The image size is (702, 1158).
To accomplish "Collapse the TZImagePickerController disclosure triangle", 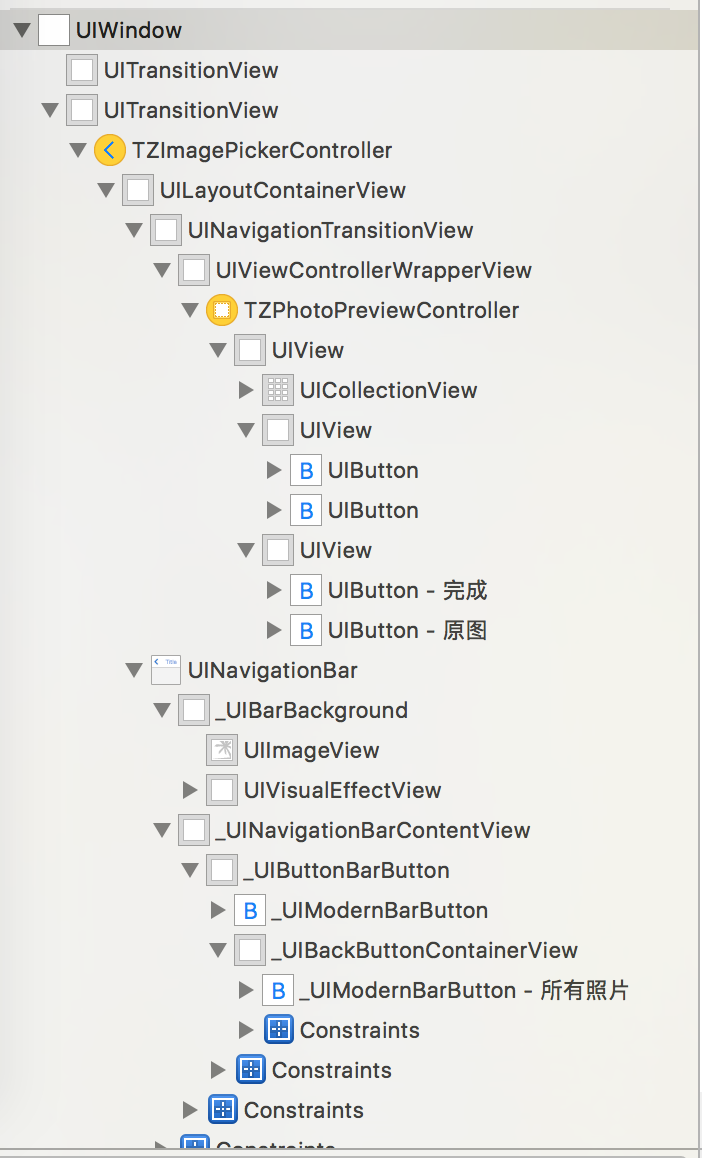I will tap(78, 151).
